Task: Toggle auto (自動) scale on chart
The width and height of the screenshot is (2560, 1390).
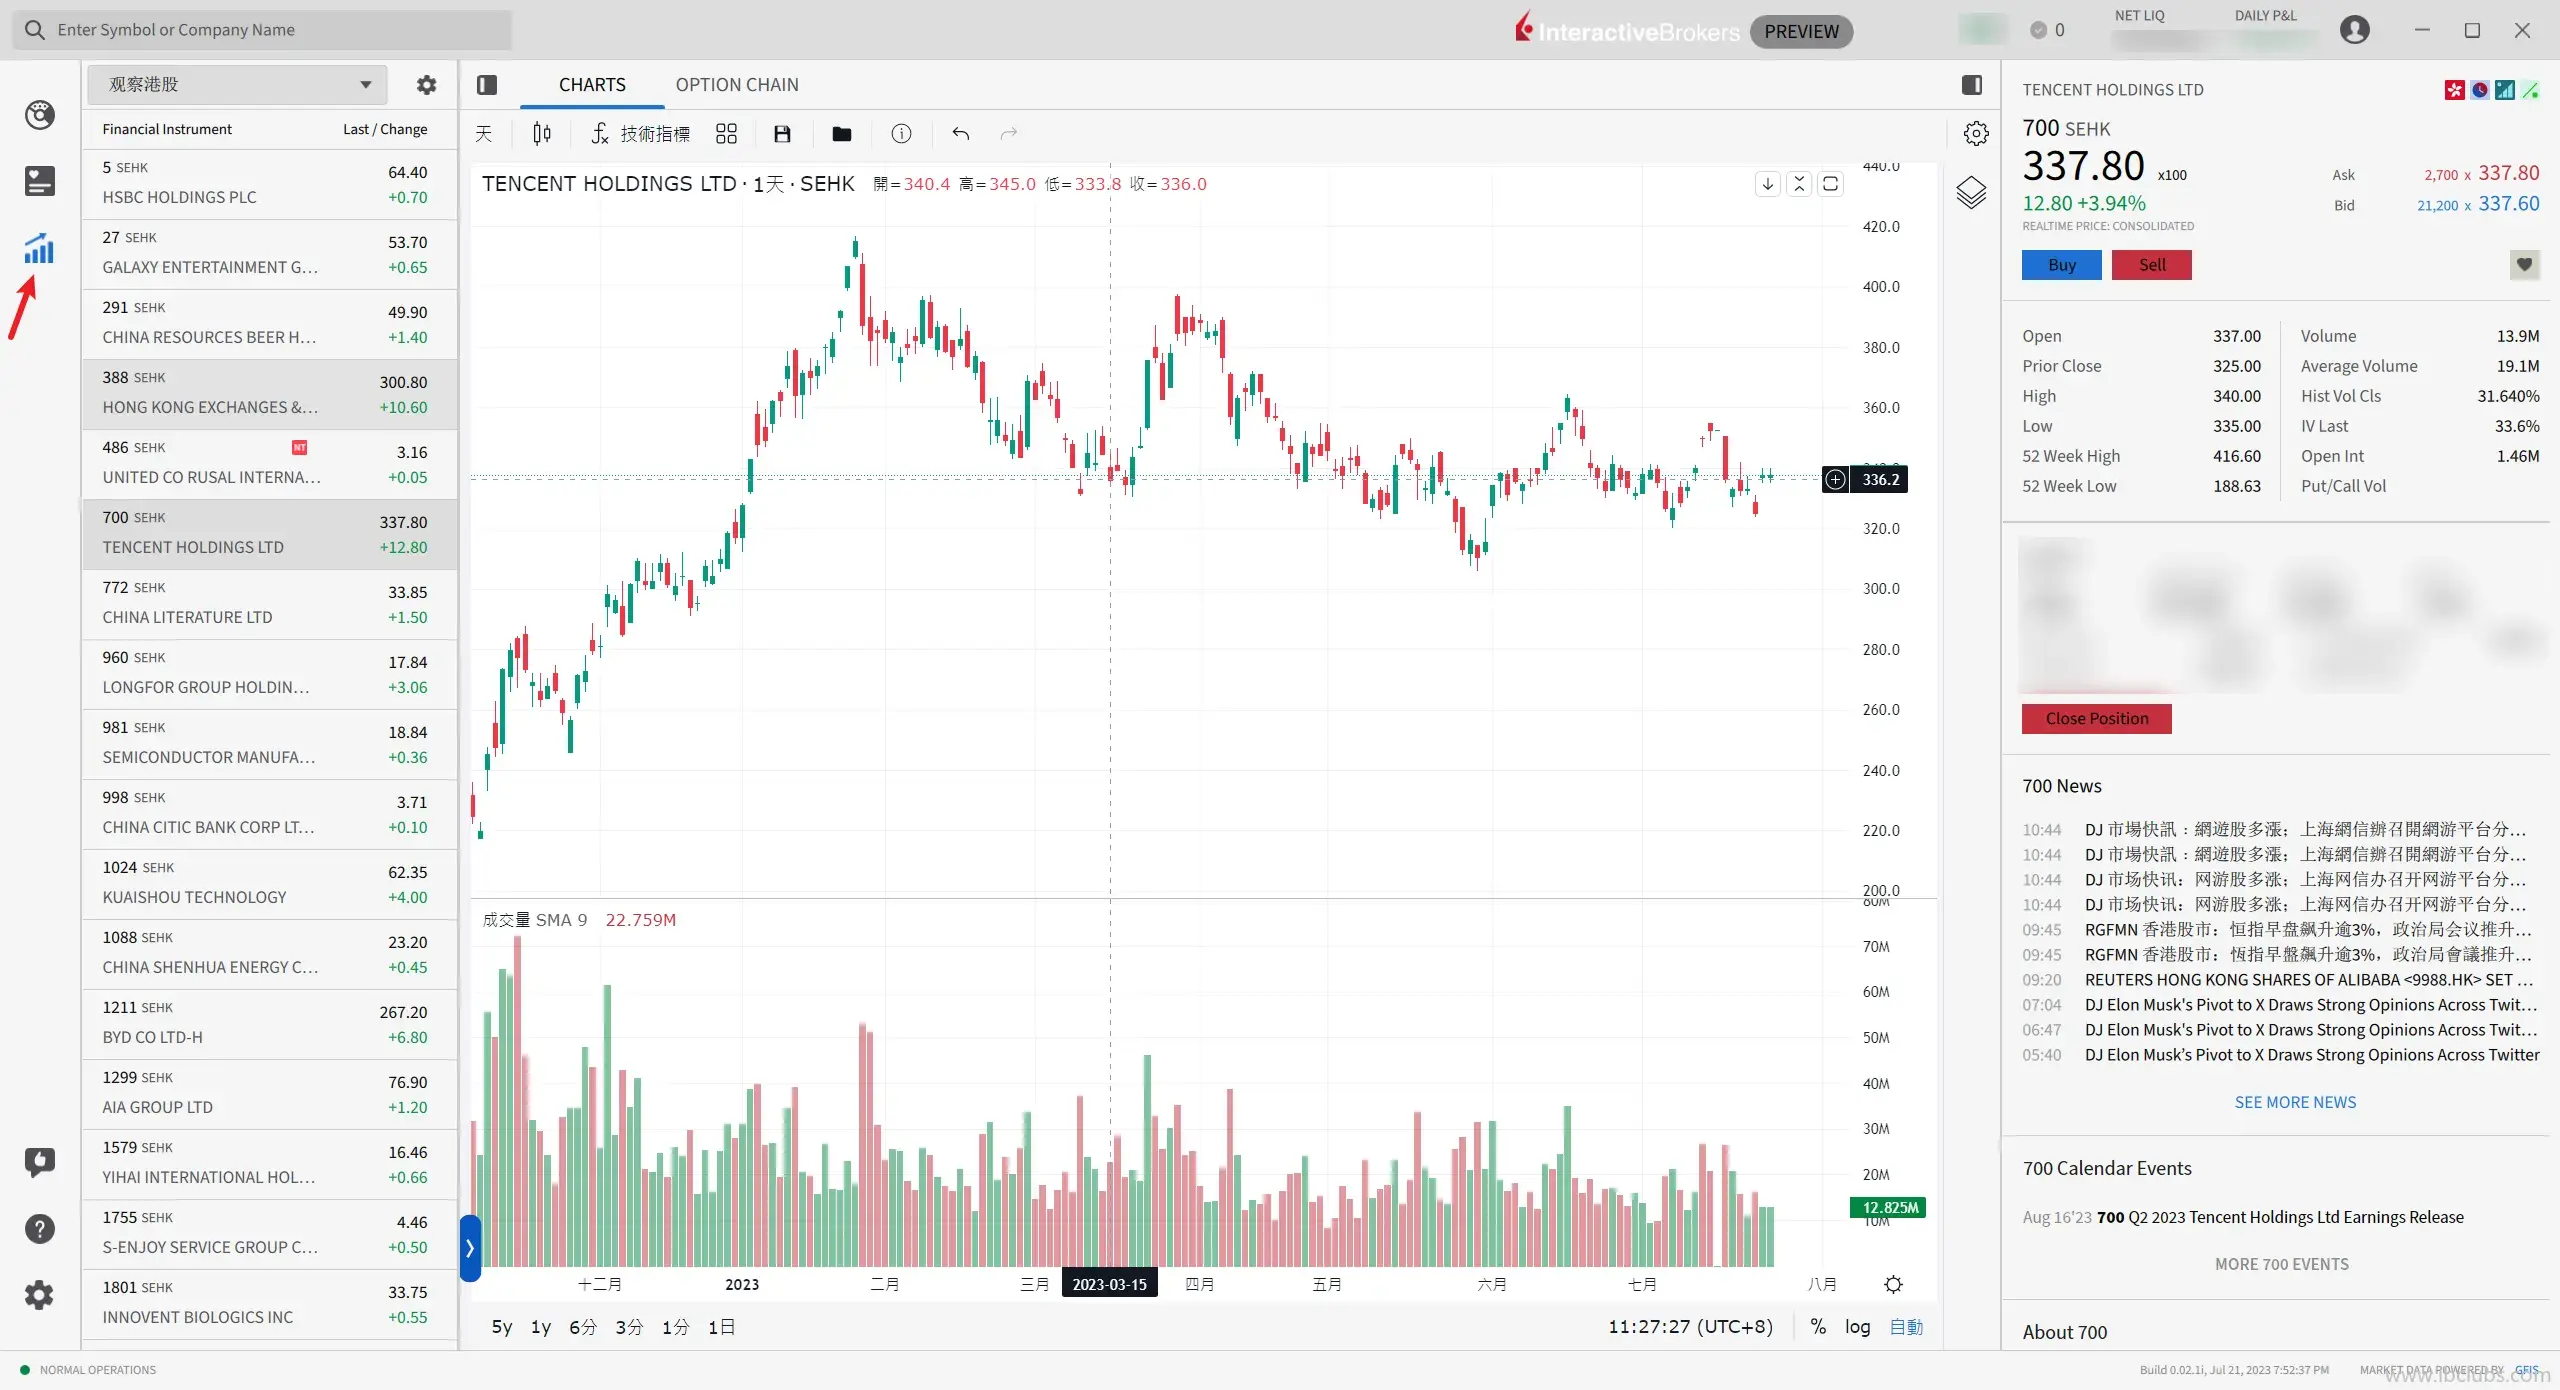Action: tap(1906, 1327)
